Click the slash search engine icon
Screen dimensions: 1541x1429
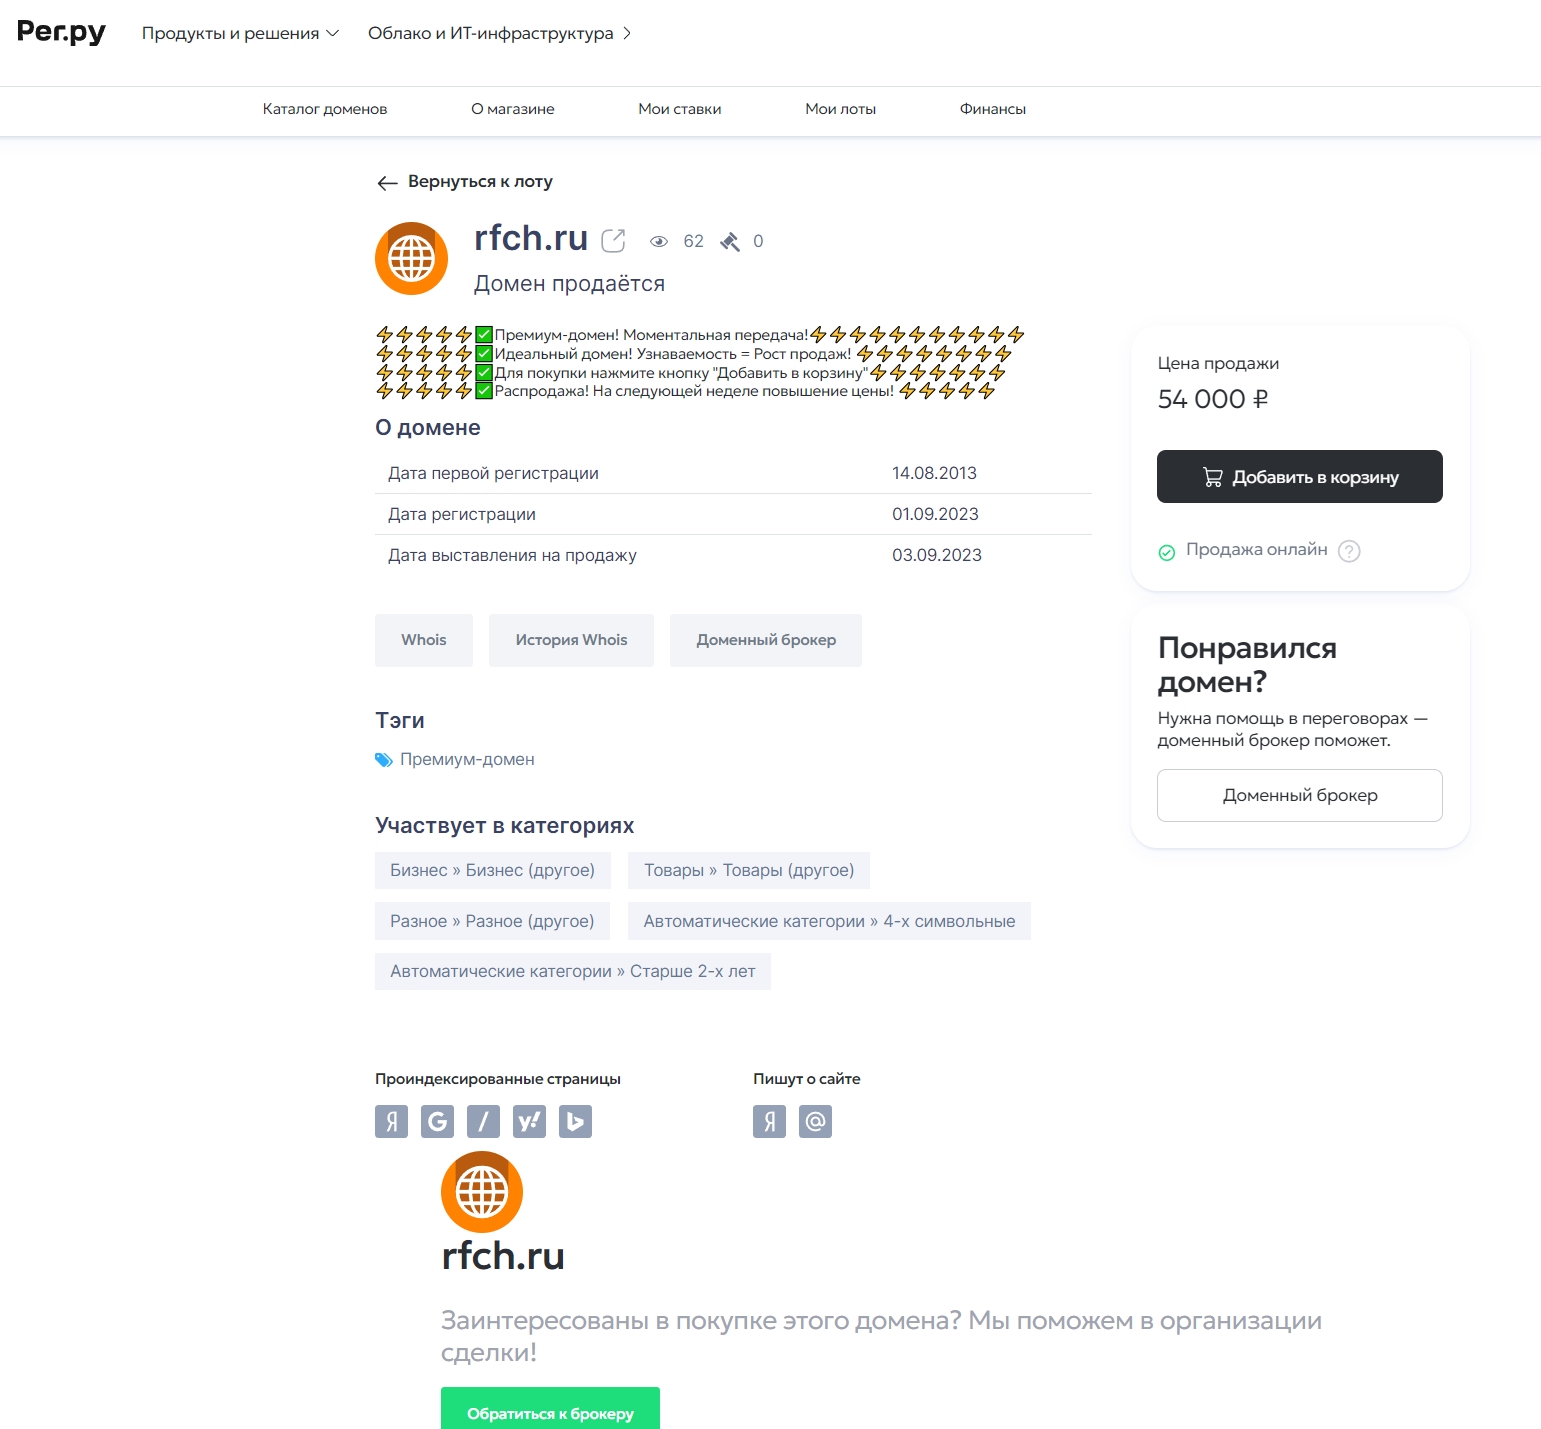point(483,1121)
